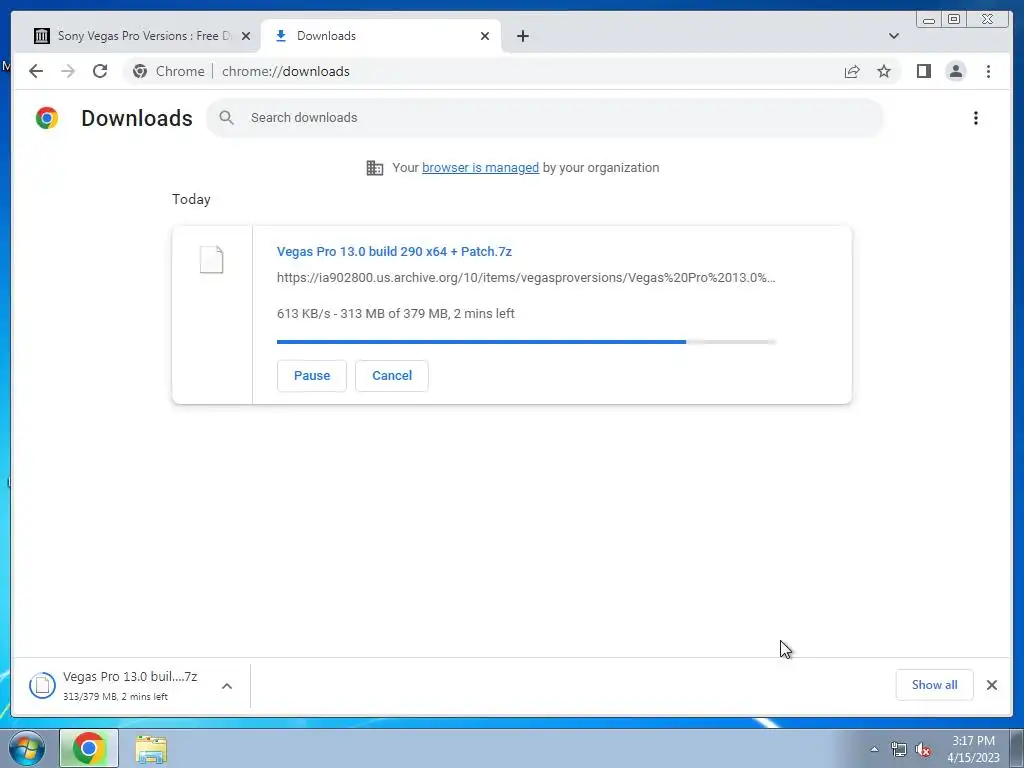Click the search magnifier icon
This screenshot has width=1024, height=768.
227,118
